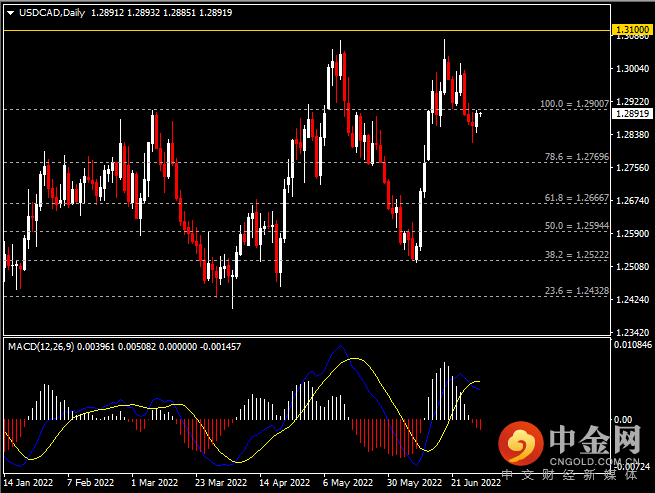
Task: Open the CNGOLD.COM.CN watermark link
Action: pos(594,462)
